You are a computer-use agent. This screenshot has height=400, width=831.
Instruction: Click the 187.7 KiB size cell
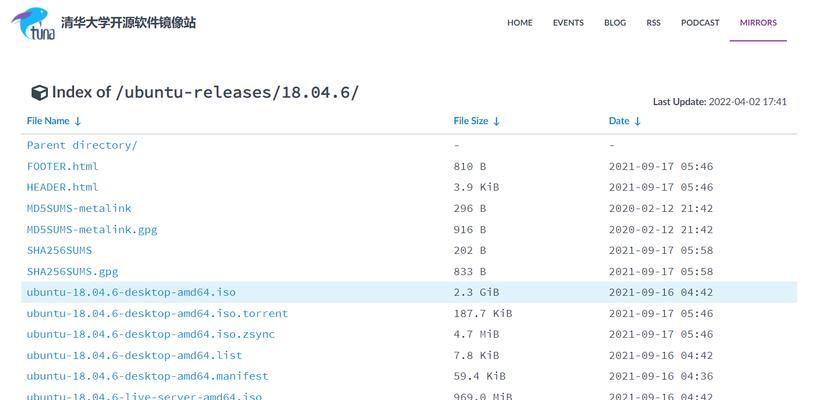(x=483, y=313)
